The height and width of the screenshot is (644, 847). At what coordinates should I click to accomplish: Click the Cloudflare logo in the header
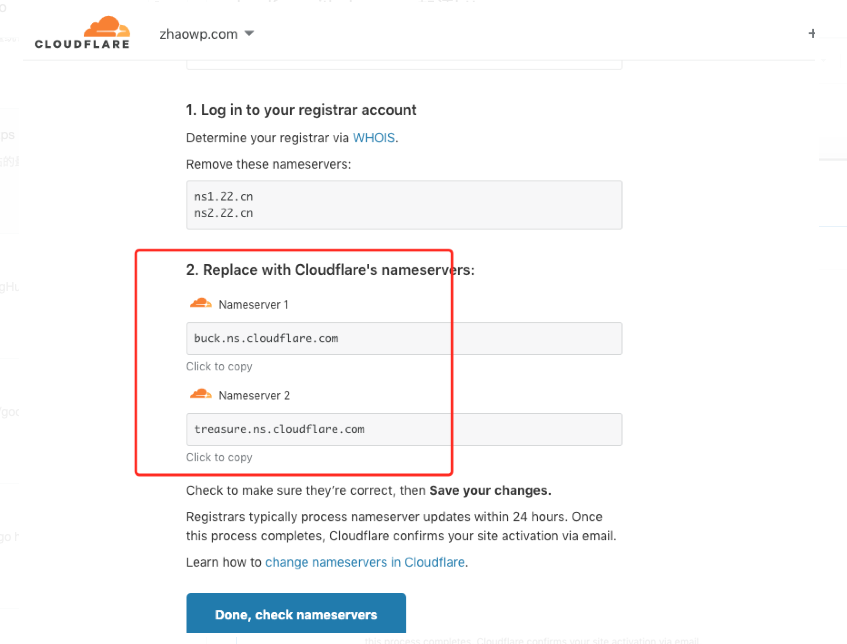coord(82,32)
